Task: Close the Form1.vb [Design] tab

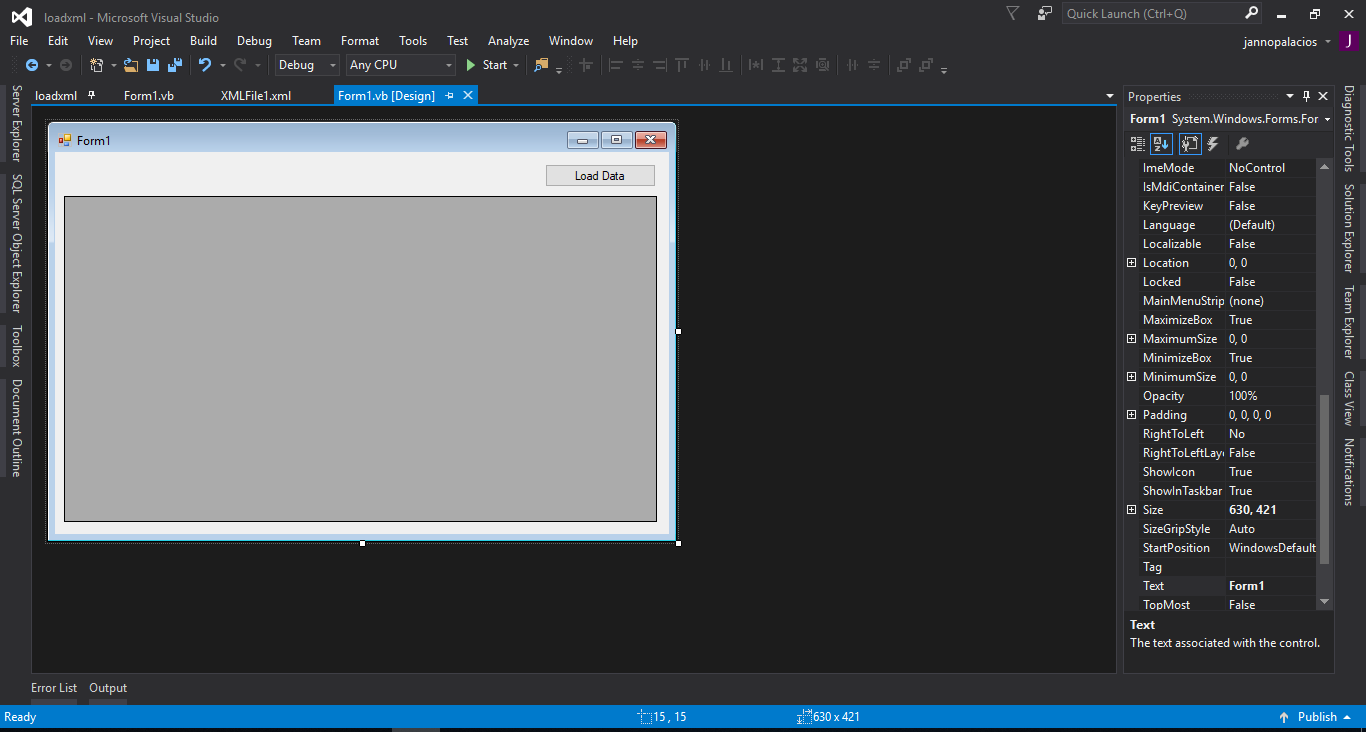Action: click(466, 95)
